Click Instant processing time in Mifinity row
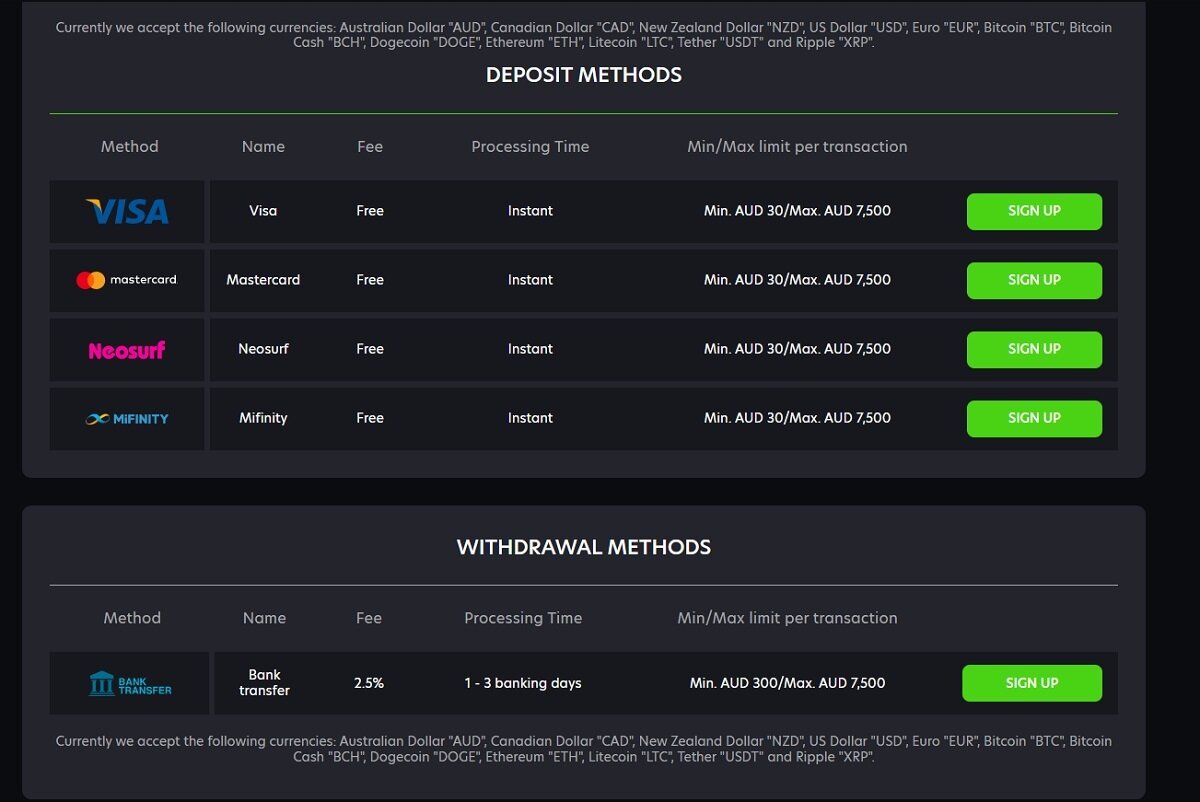The image size is (1200, 802). point(530,418)
